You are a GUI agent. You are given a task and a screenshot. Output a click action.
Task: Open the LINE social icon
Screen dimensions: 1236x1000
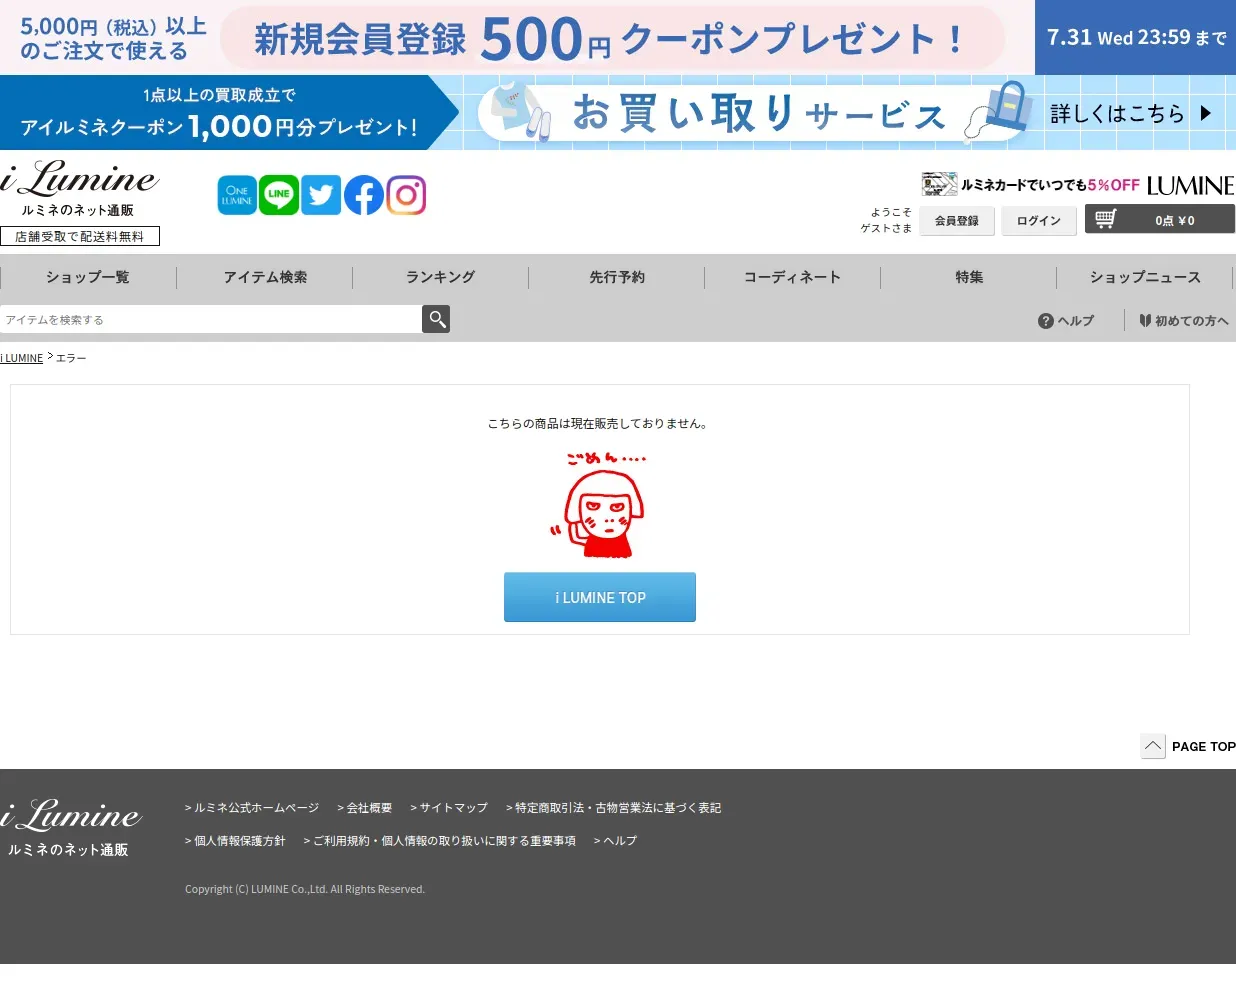pyautogui.click(x=279, y=195)
